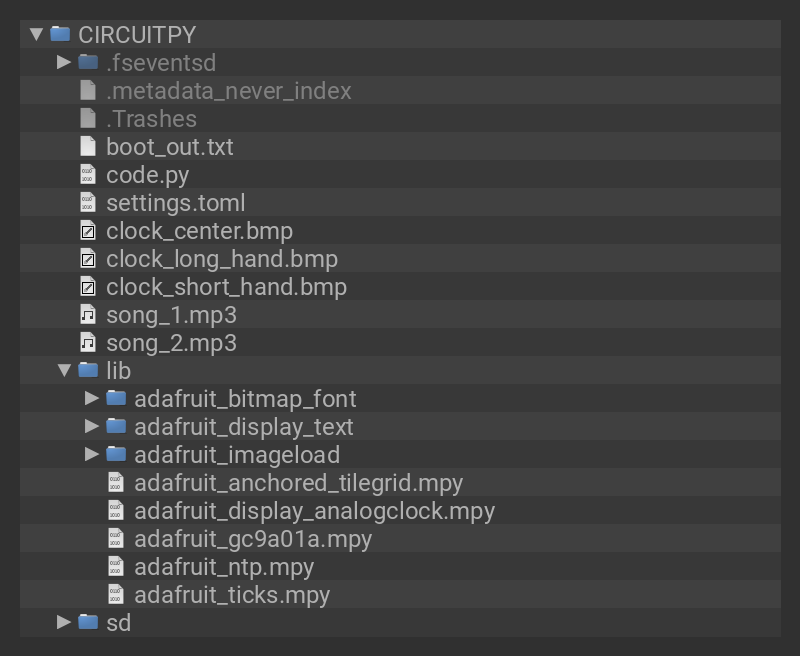Select adafruit_display_analogclock.mpy in the list

[314, 511]
